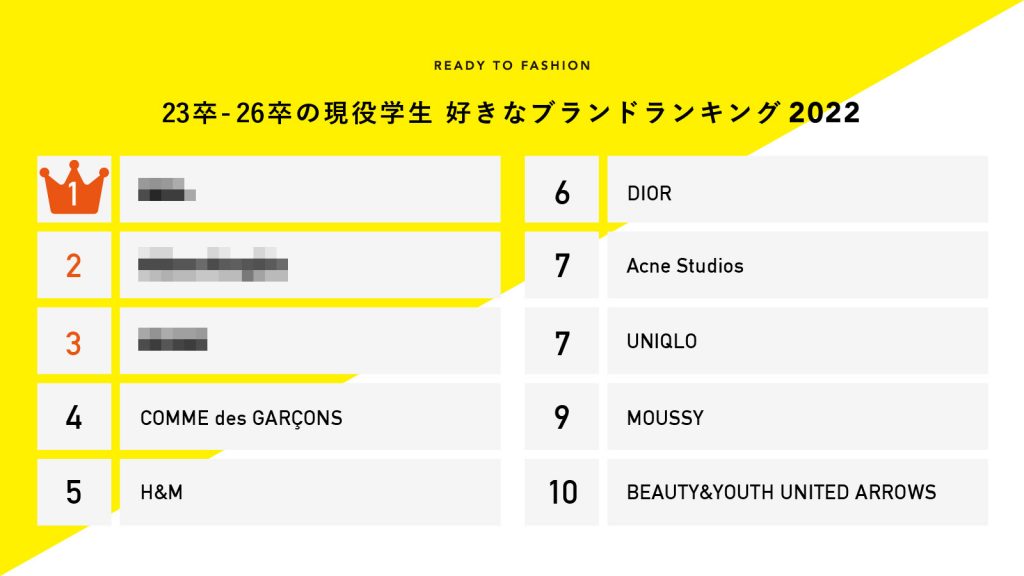The height and width of the screenshot is (576, 1024).
Task: Click the number 10 rank tile
Action: (x=562, y=492)
